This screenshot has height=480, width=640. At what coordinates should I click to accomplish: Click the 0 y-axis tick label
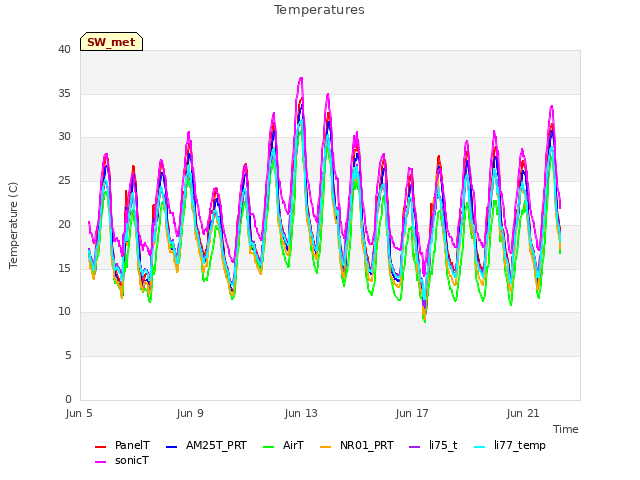[x=68, y=399]
